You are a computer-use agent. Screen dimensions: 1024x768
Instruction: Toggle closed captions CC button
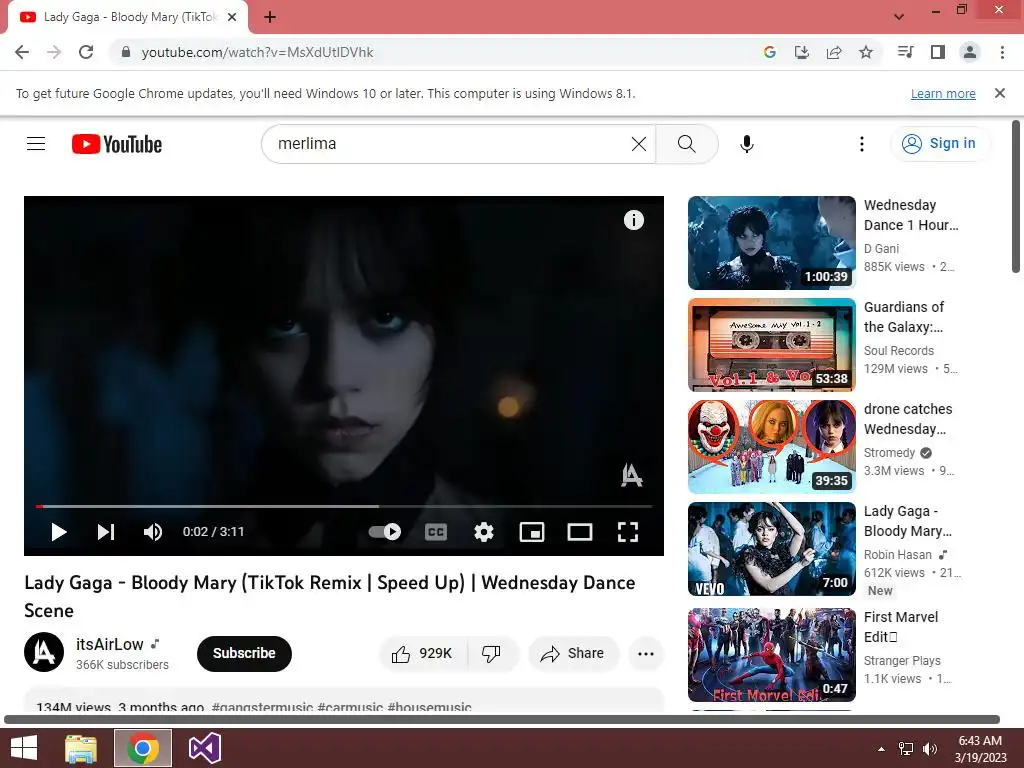pyautogui.click(x=436, y=532)
